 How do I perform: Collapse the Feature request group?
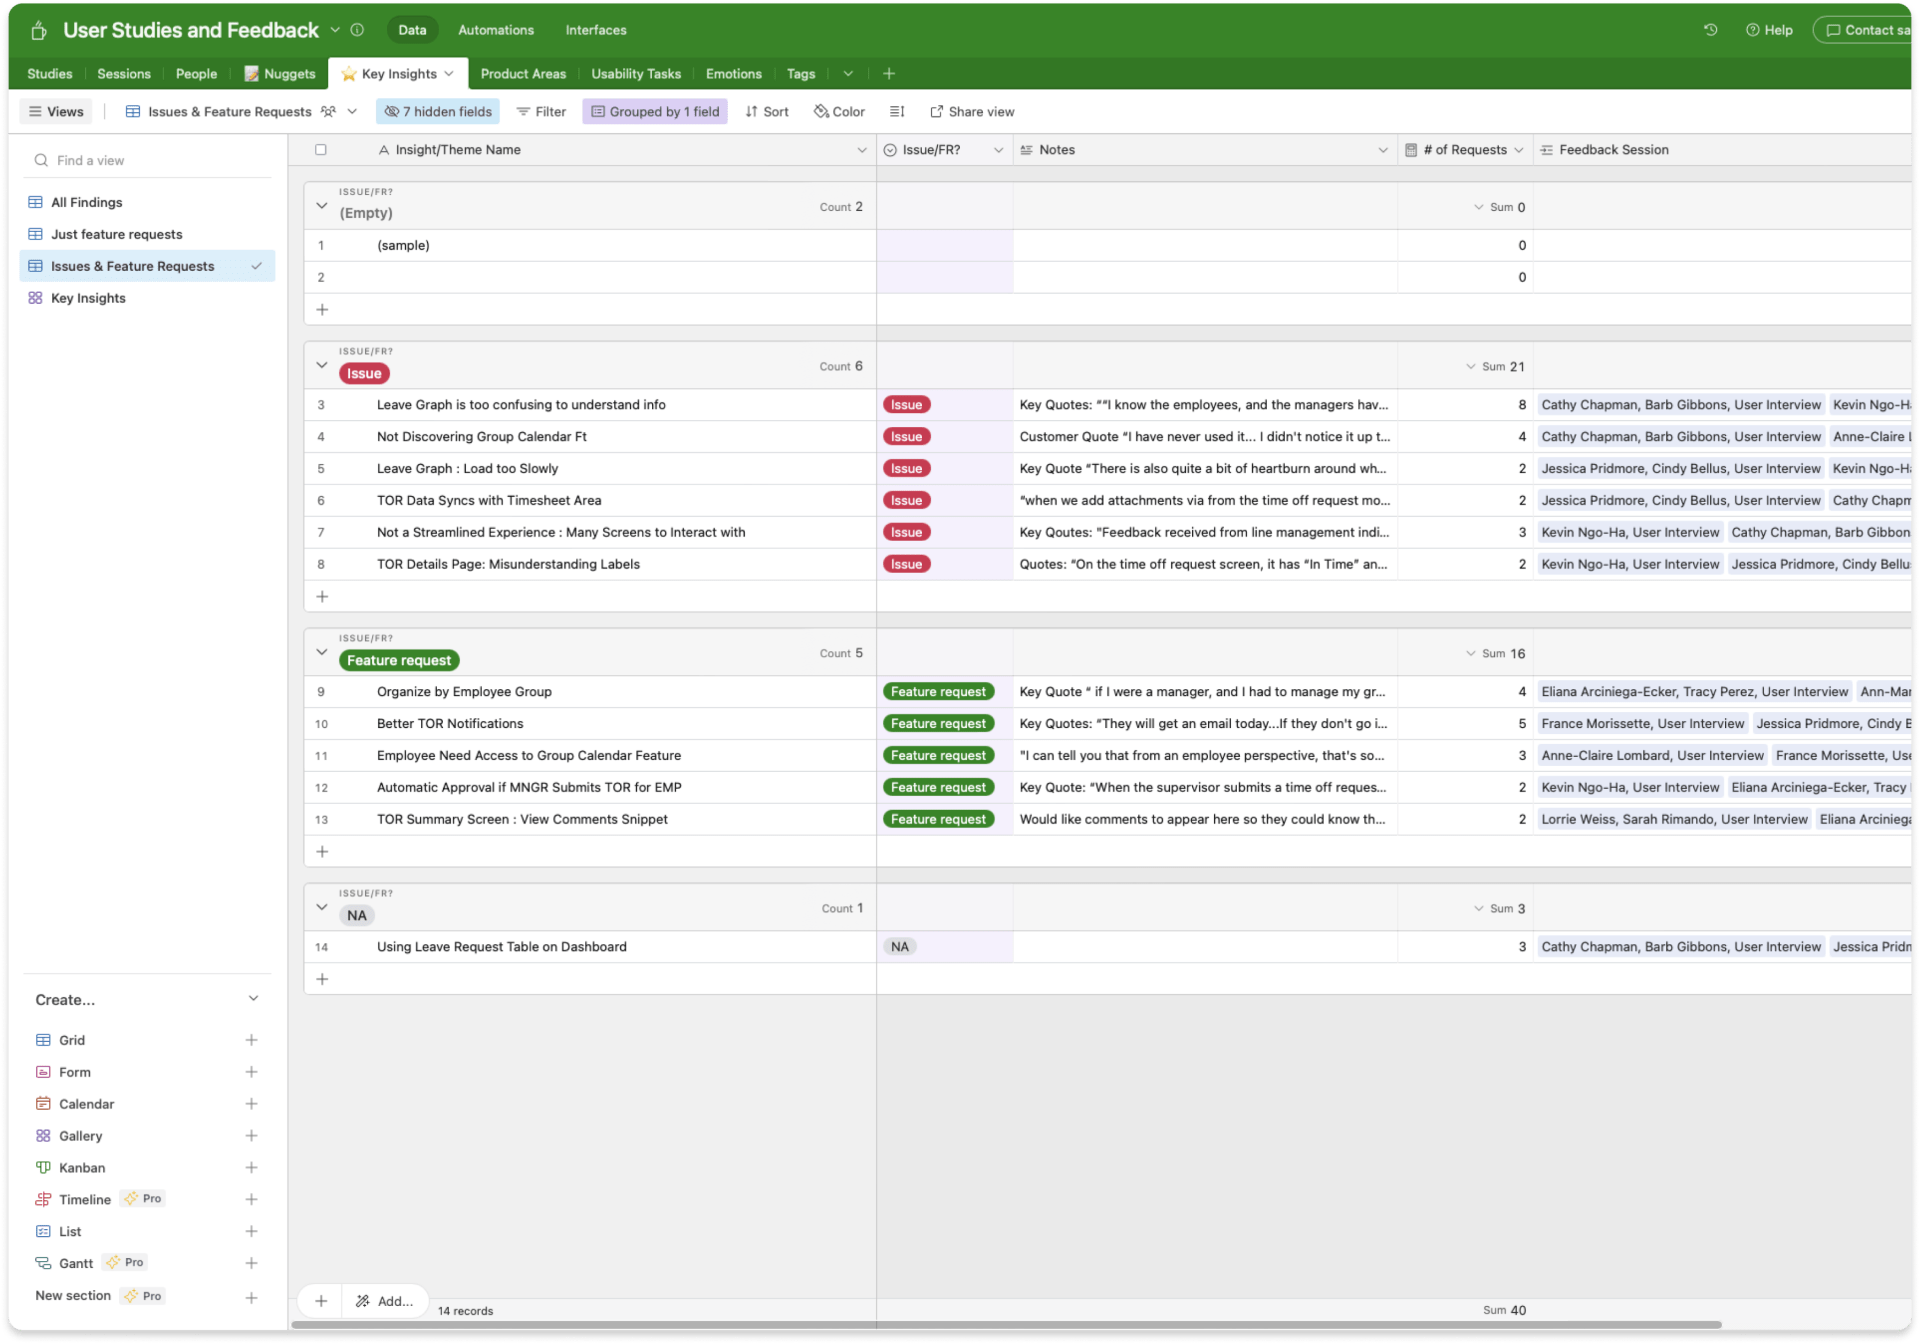tap(321, 652)
